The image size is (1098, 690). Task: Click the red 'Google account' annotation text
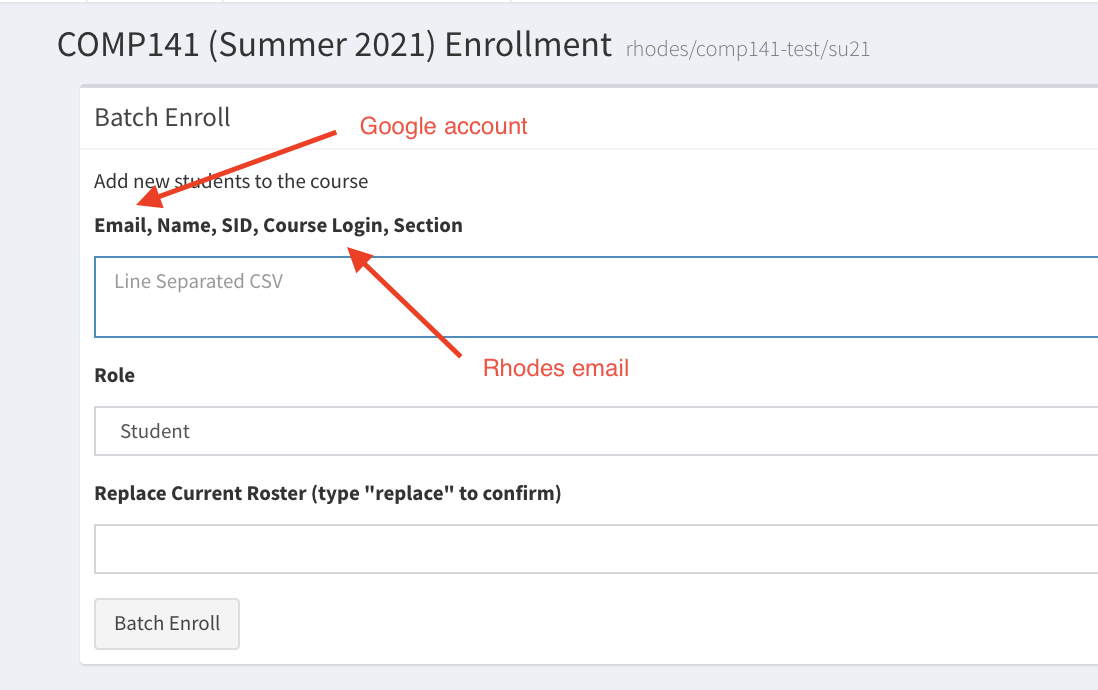click(443, 127)
